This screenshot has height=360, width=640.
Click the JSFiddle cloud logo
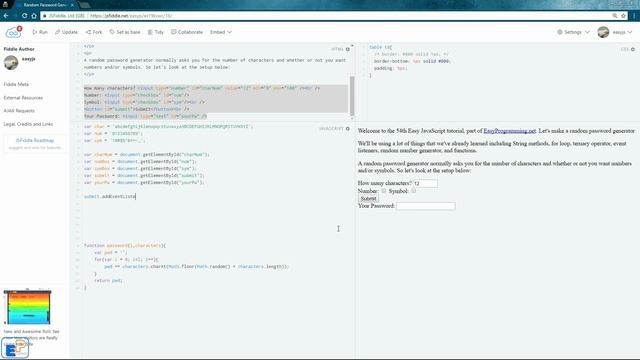click(x=13, y=32)
